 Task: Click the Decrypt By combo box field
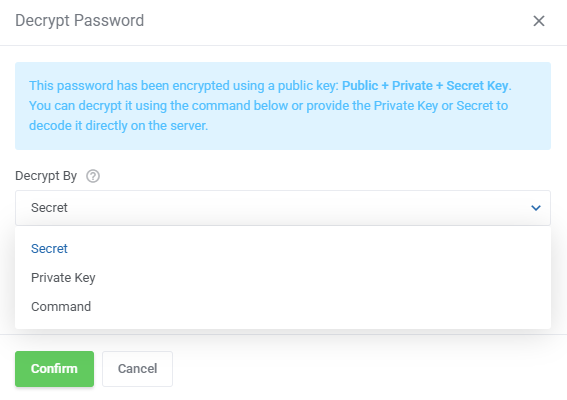coord(283,208)
